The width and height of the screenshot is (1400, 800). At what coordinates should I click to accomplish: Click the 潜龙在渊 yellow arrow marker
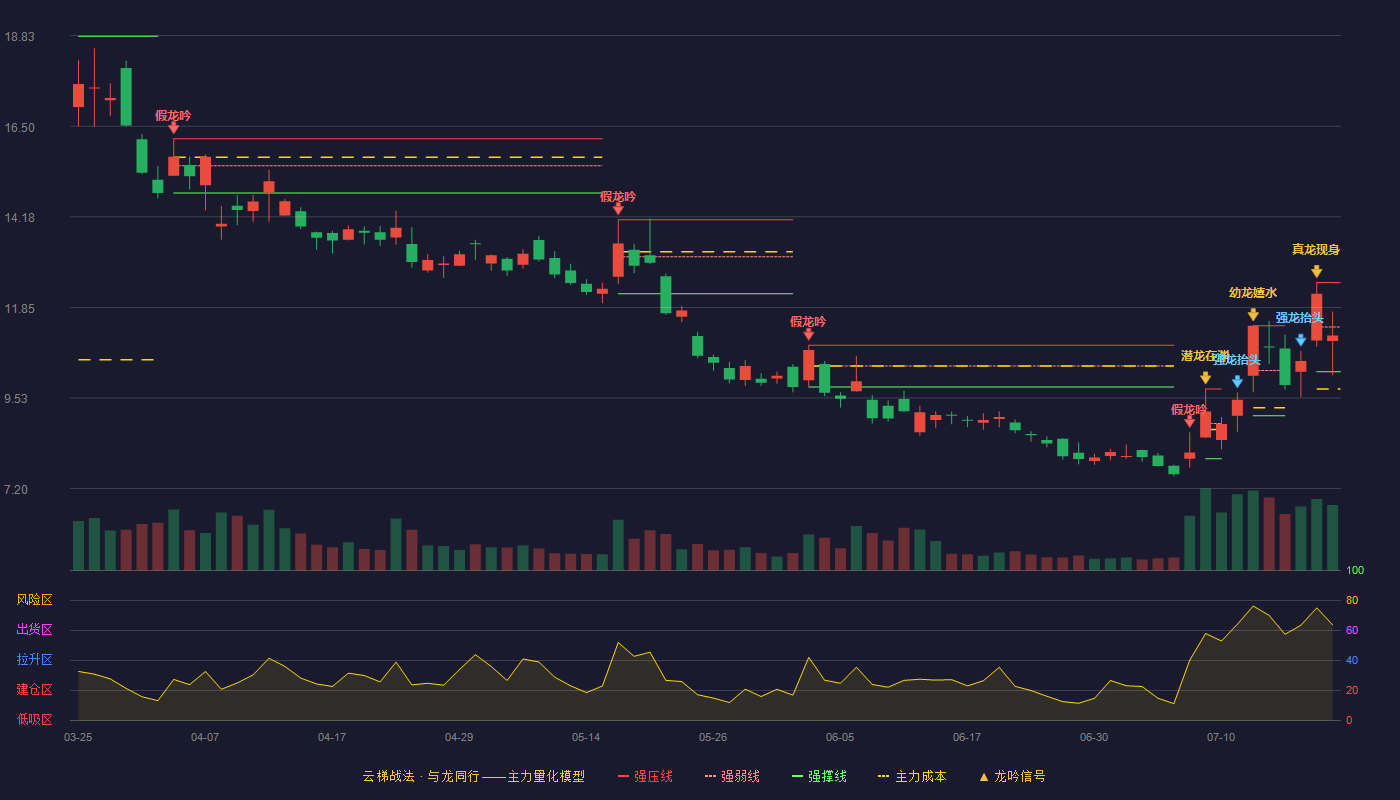(x=1205, y=378)
